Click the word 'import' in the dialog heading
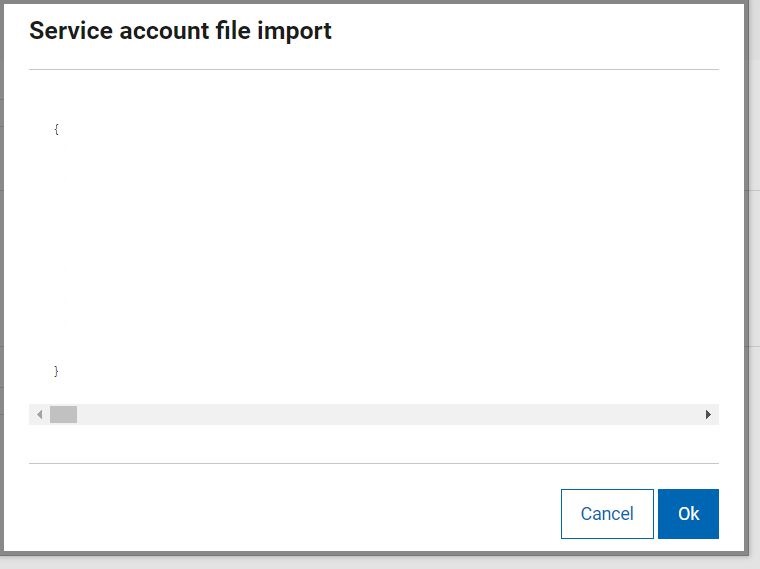760x569 pixels. [x=294, y=31]
